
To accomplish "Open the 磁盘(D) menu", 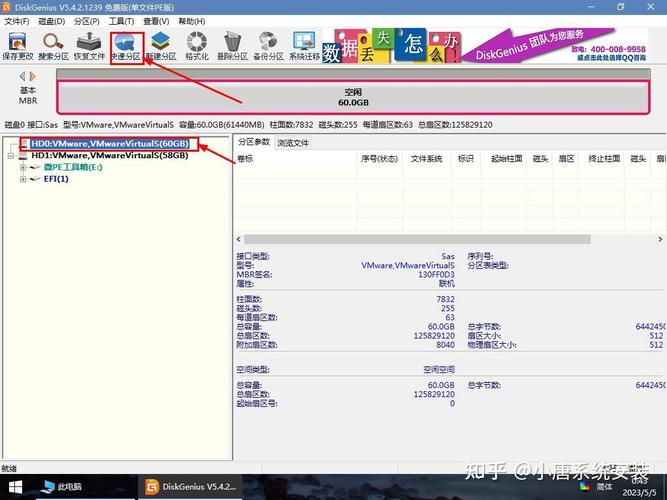I will 52,20.
